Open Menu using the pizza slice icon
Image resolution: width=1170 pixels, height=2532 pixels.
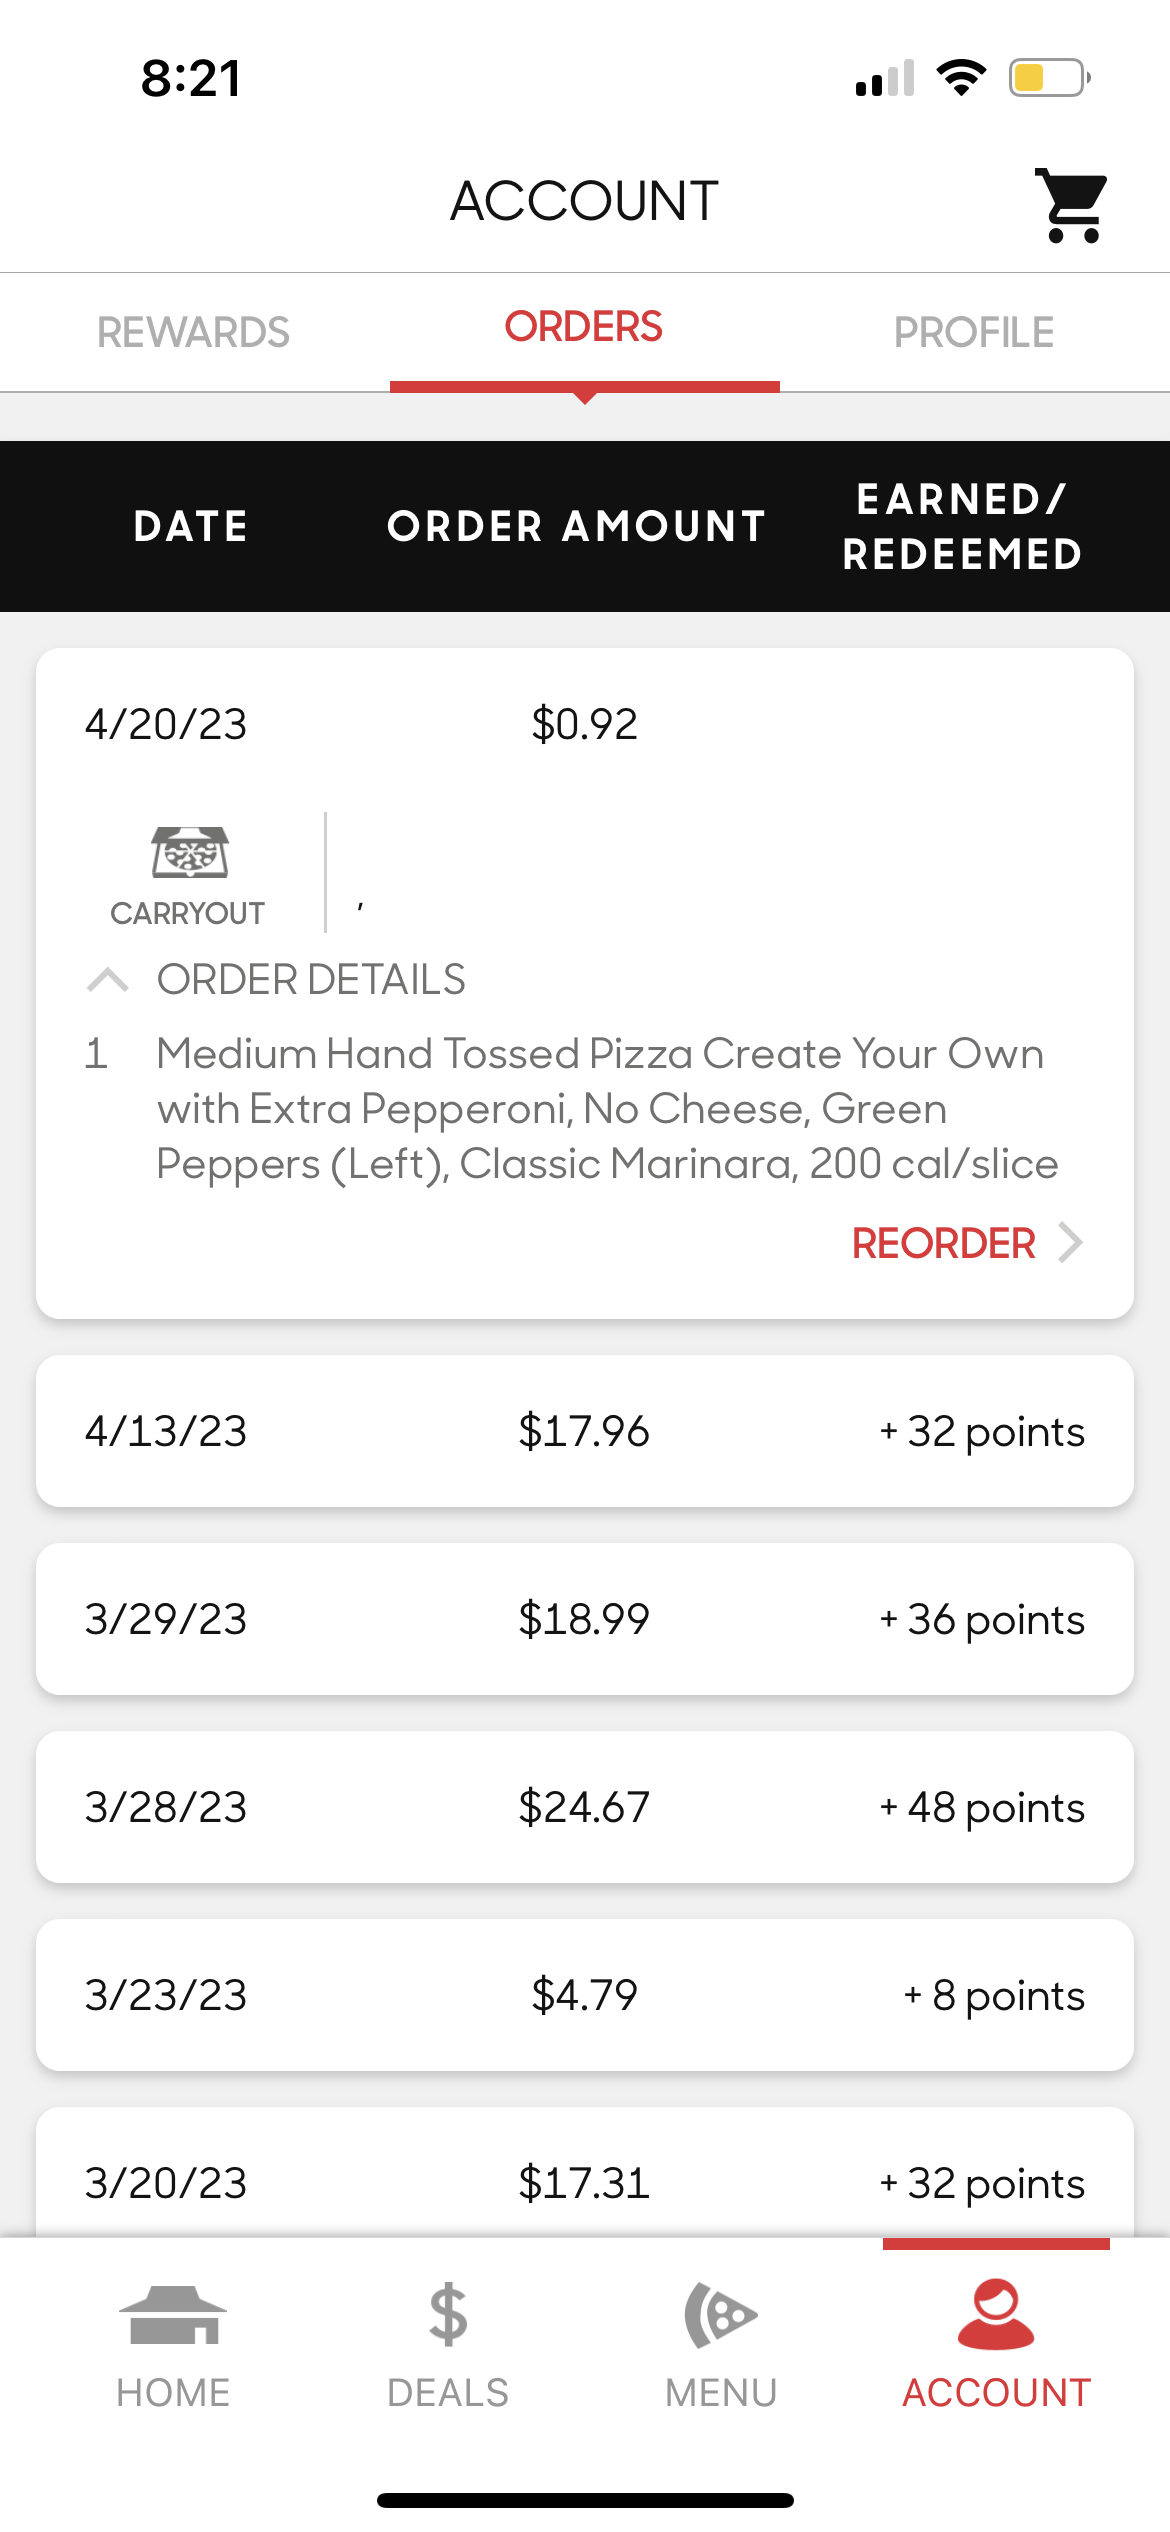721,2316
